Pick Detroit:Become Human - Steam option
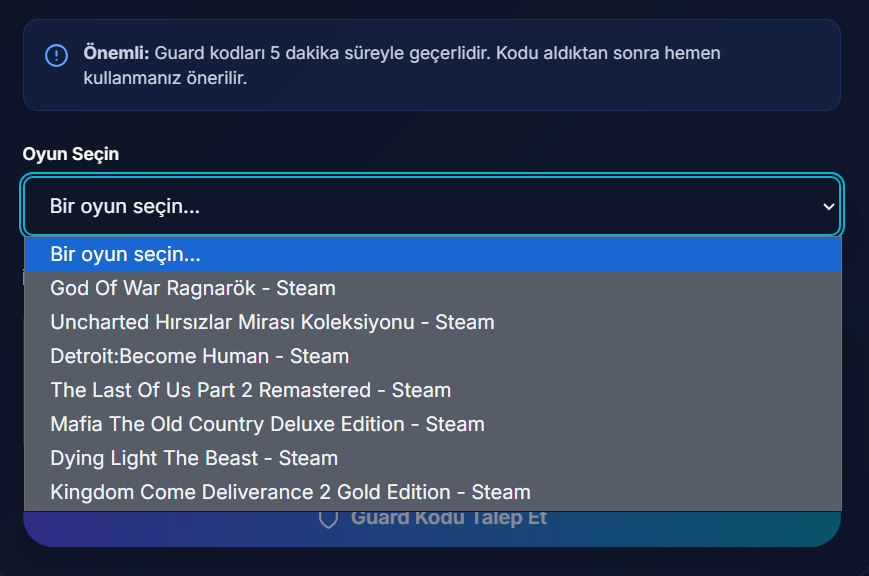 tap(432, 356)
